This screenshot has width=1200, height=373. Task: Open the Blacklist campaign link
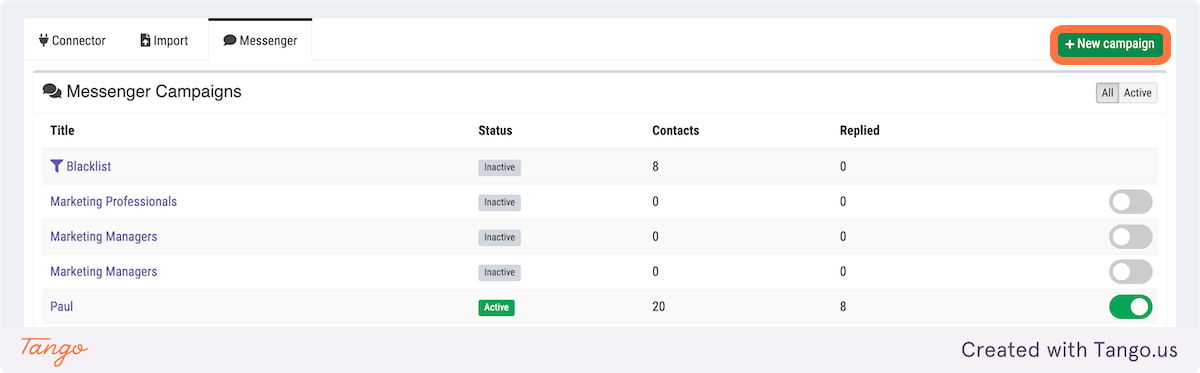(88, 167)
